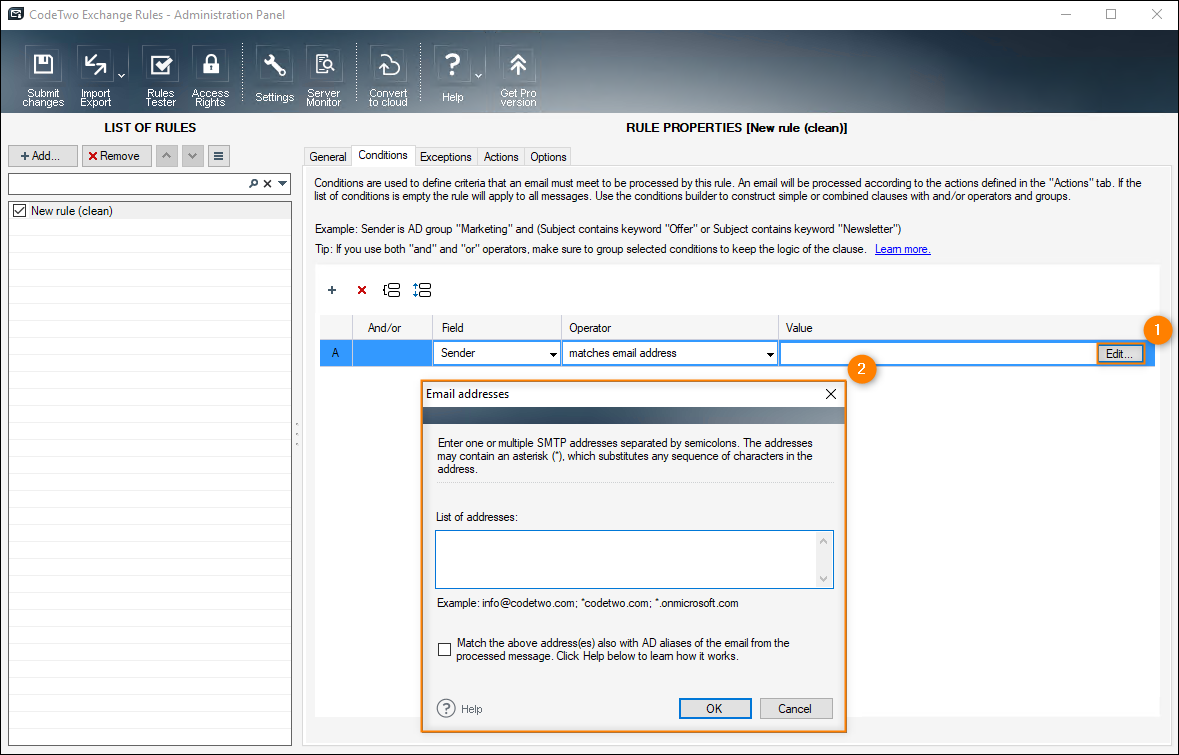Move rule down with the arrow button
This screenshot has height=755, width=1179.
point(192,156)
